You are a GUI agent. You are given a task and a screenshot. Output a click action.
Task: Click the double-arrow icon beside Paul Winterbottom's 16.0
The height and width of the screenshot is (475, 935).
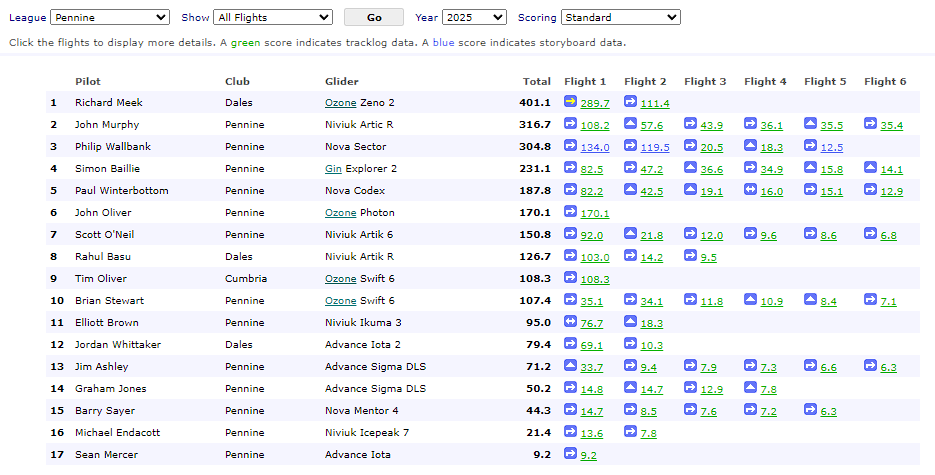pyautogui.click(x=750, y=190)
